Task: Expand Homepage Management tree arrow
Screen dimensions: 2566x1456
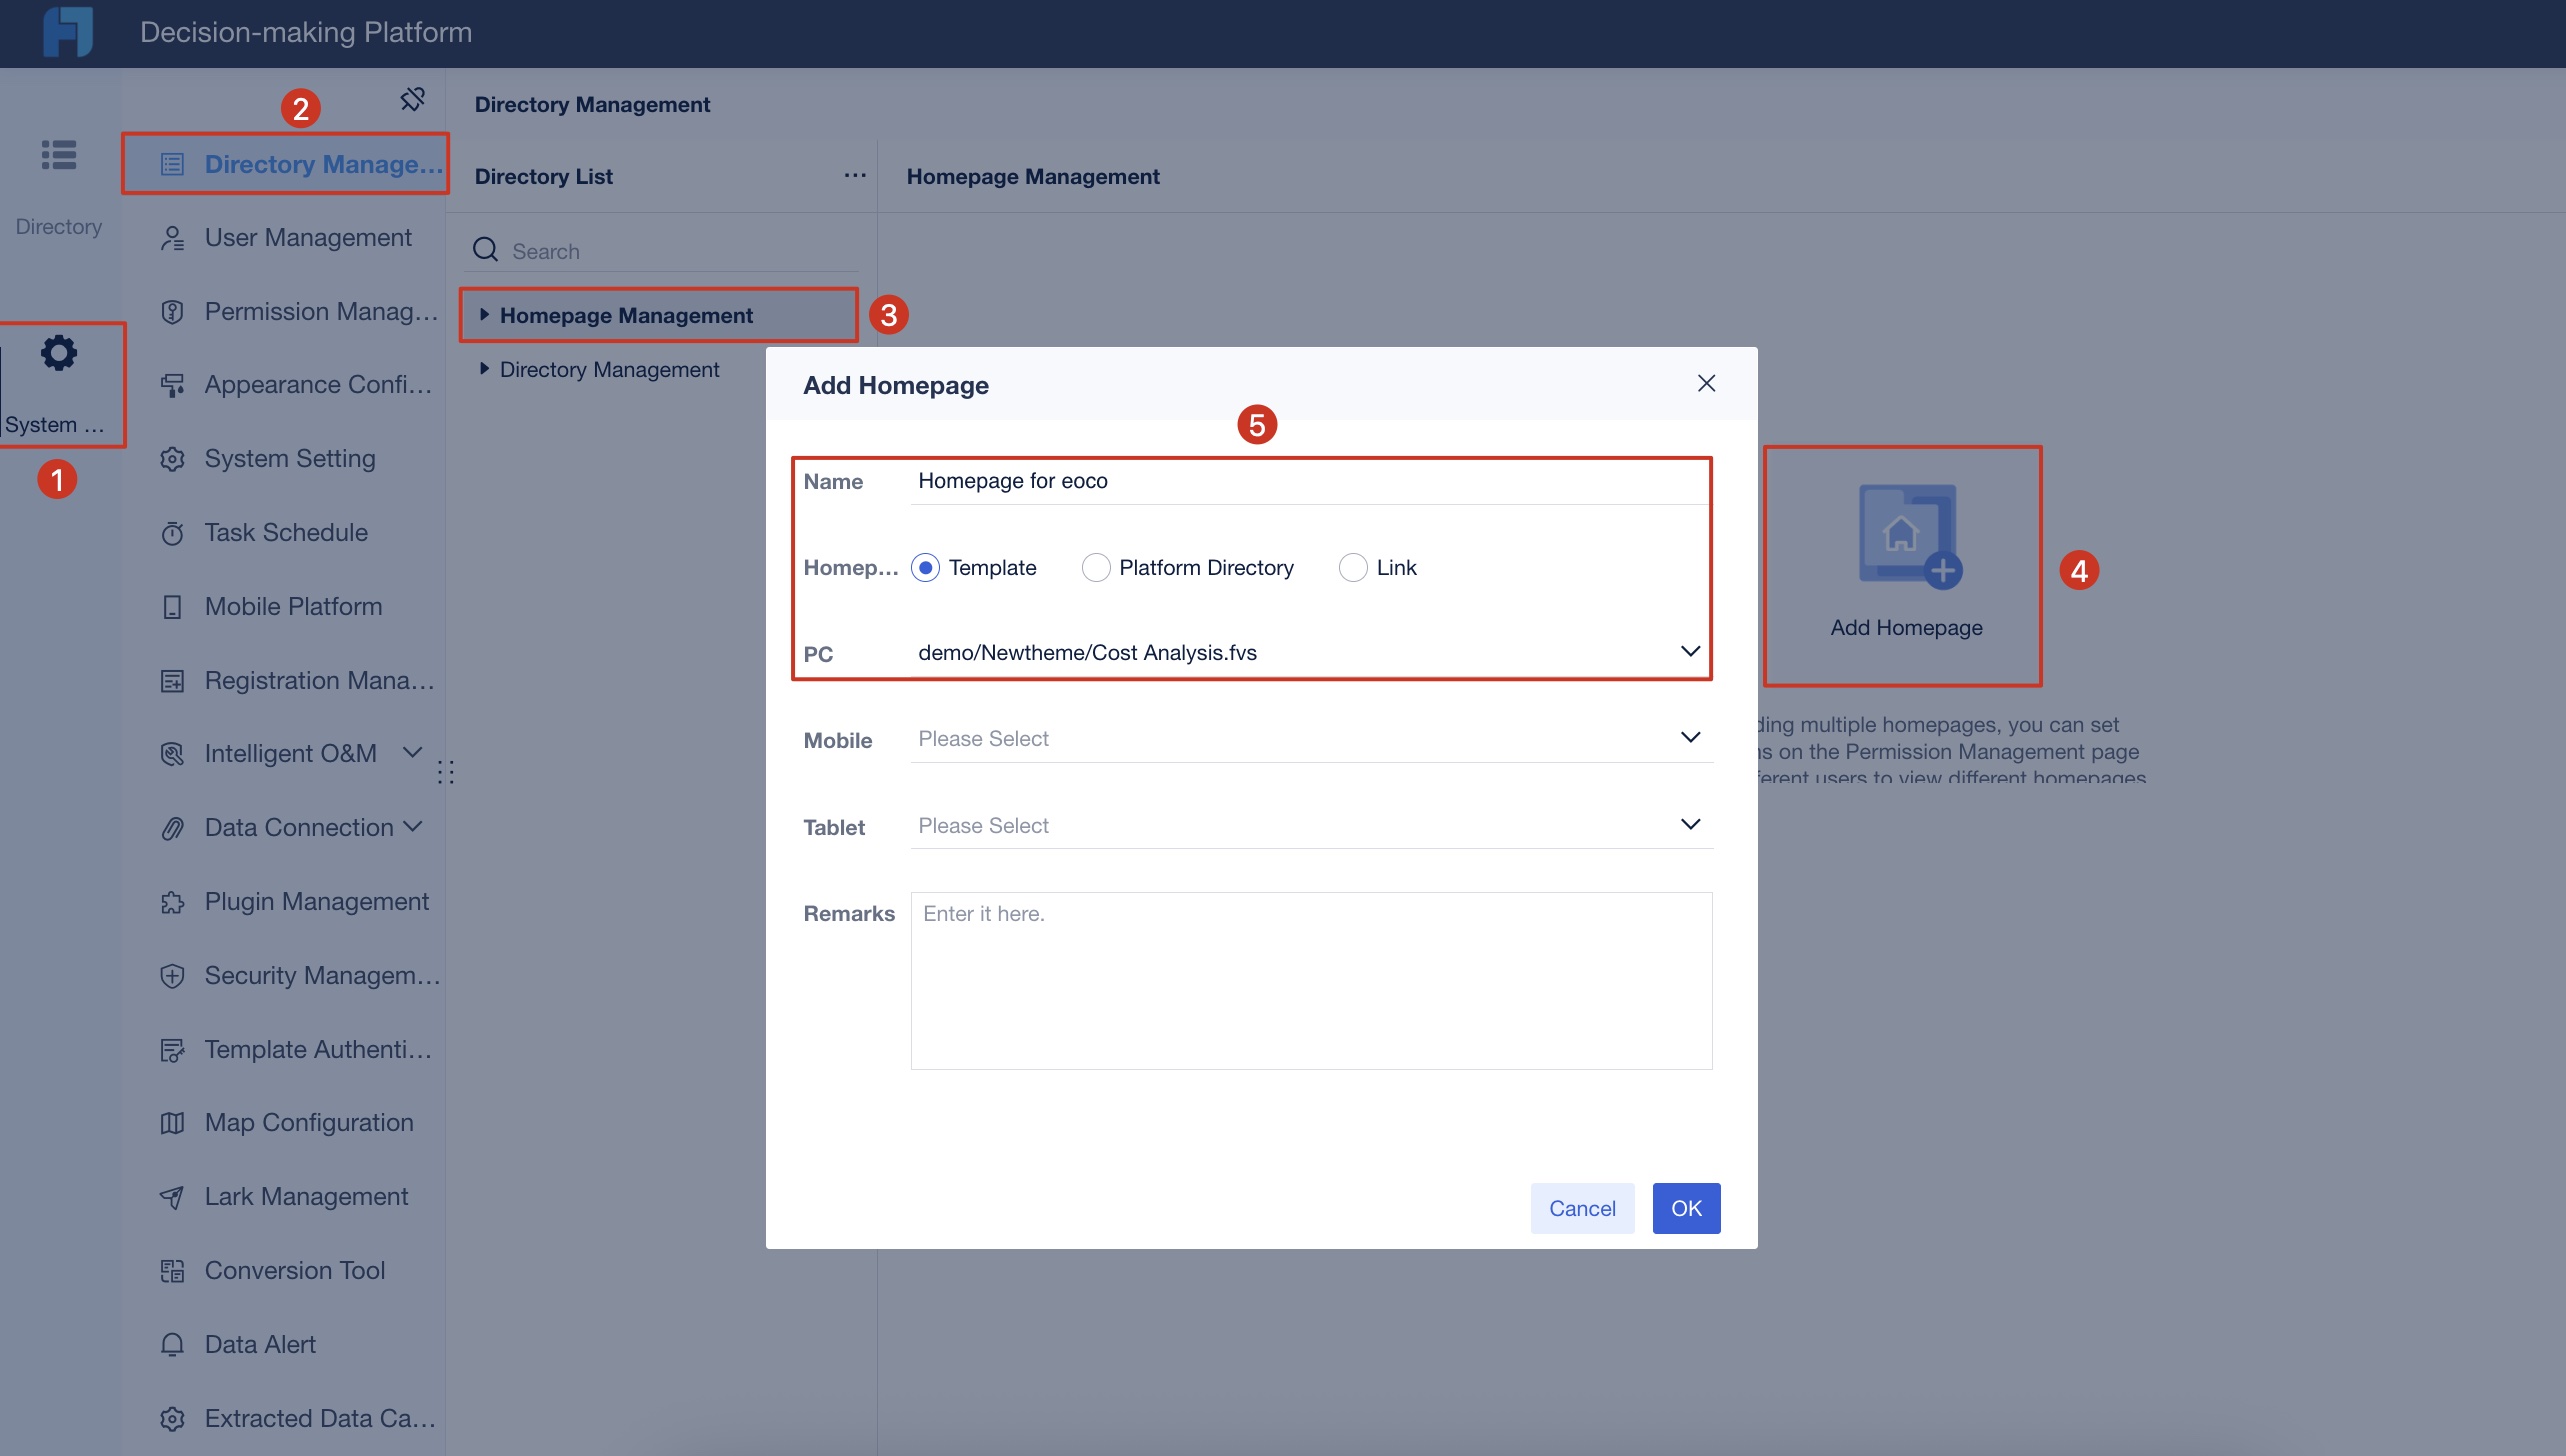Action: 484,314
